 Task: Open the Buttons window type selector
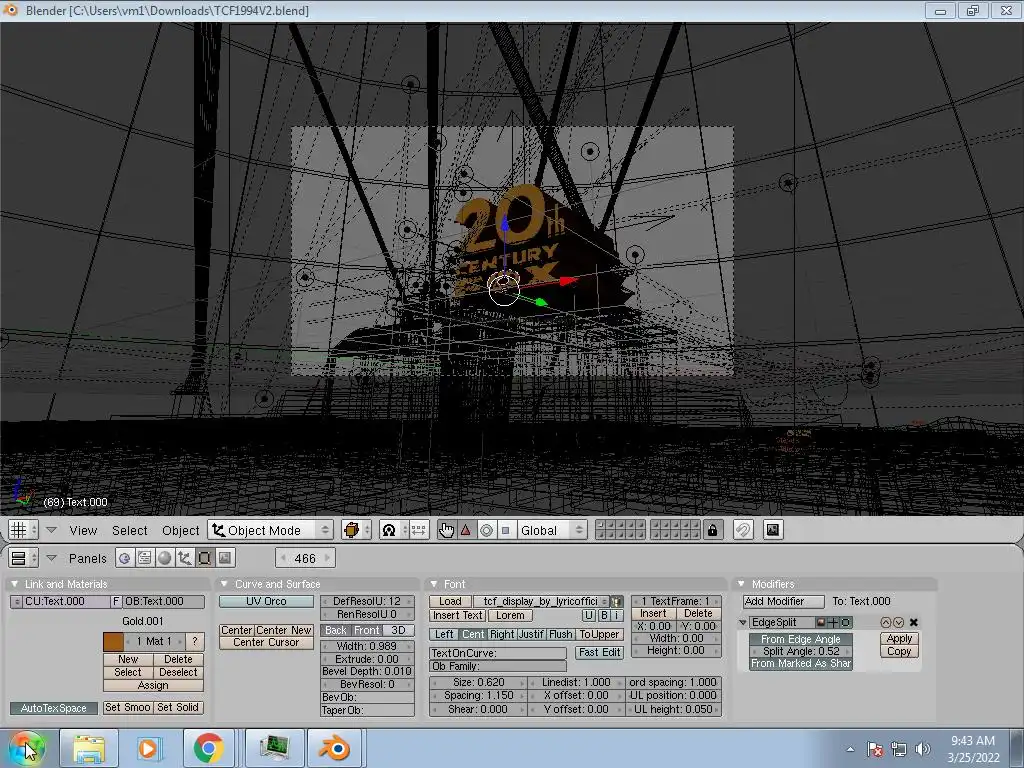[22, 558]
